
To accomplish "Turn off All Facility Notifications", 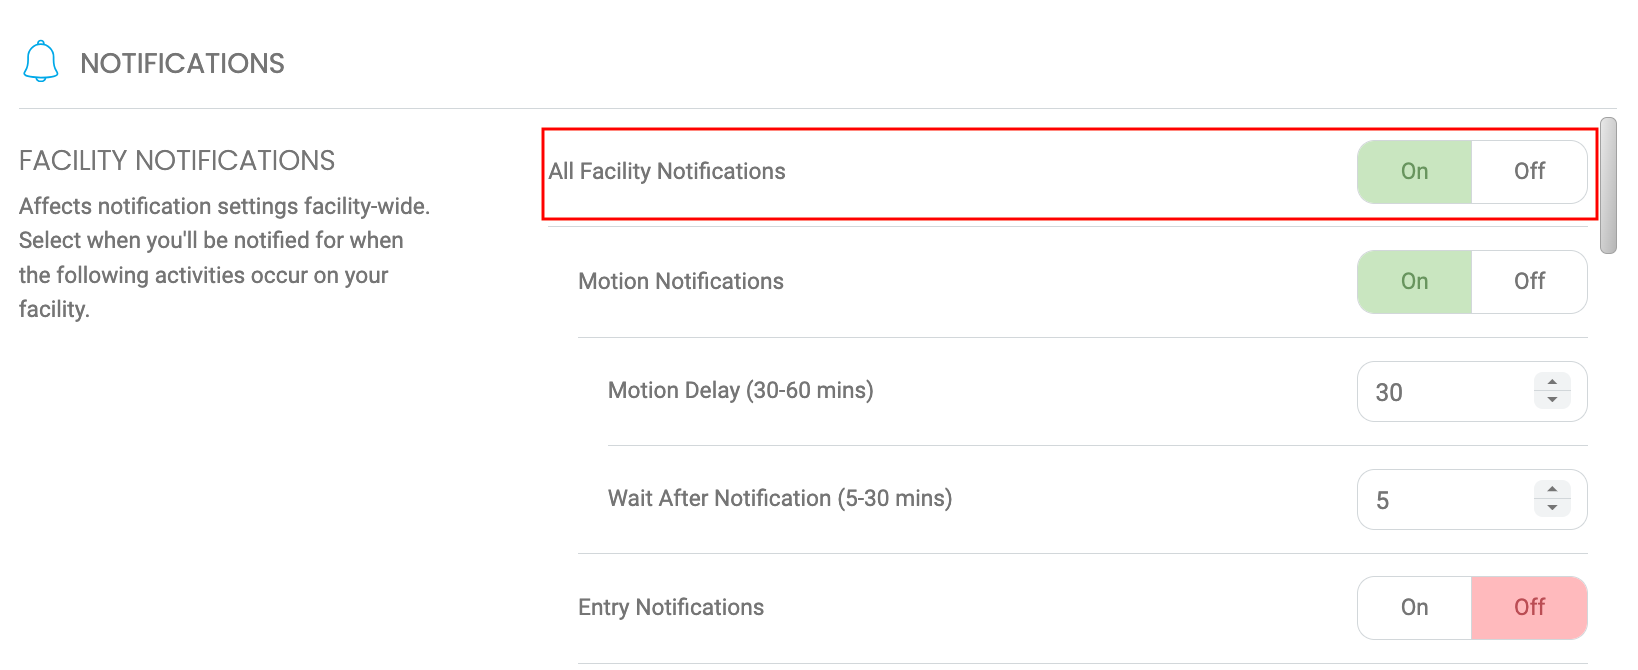I will 1529,171.
